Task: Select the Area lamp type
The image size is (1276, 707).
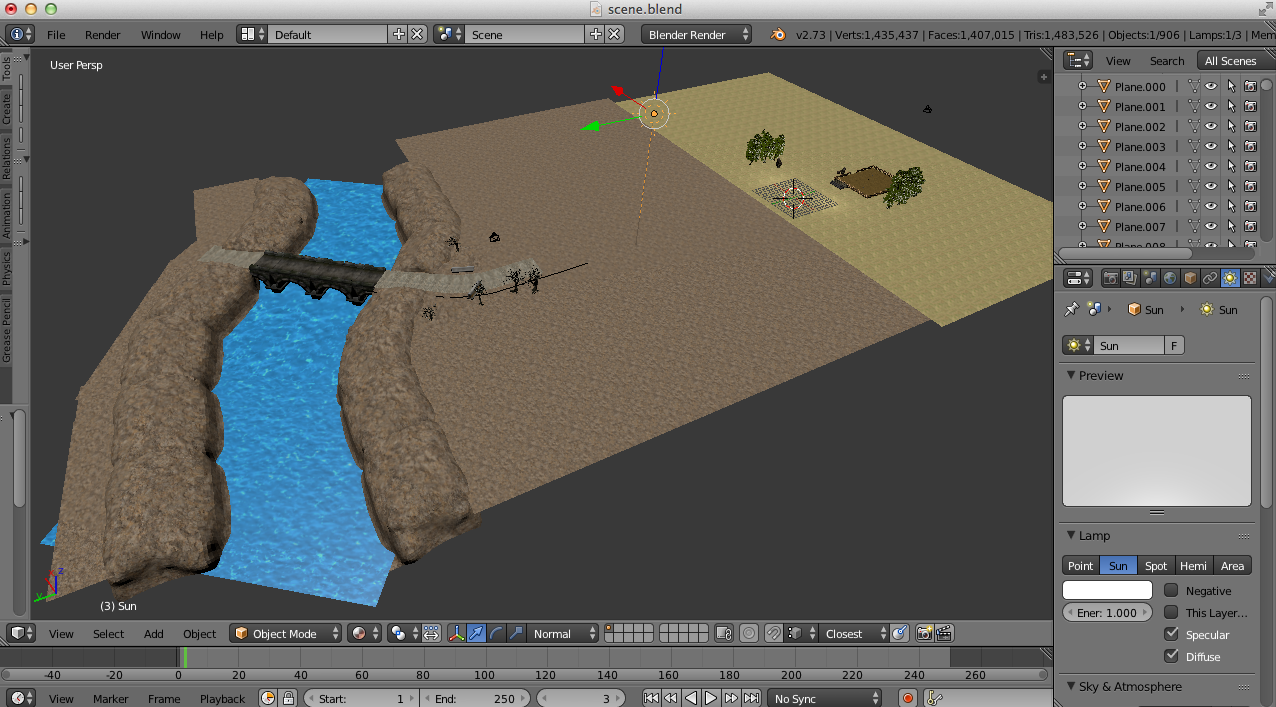Action: coord(1232,565)
